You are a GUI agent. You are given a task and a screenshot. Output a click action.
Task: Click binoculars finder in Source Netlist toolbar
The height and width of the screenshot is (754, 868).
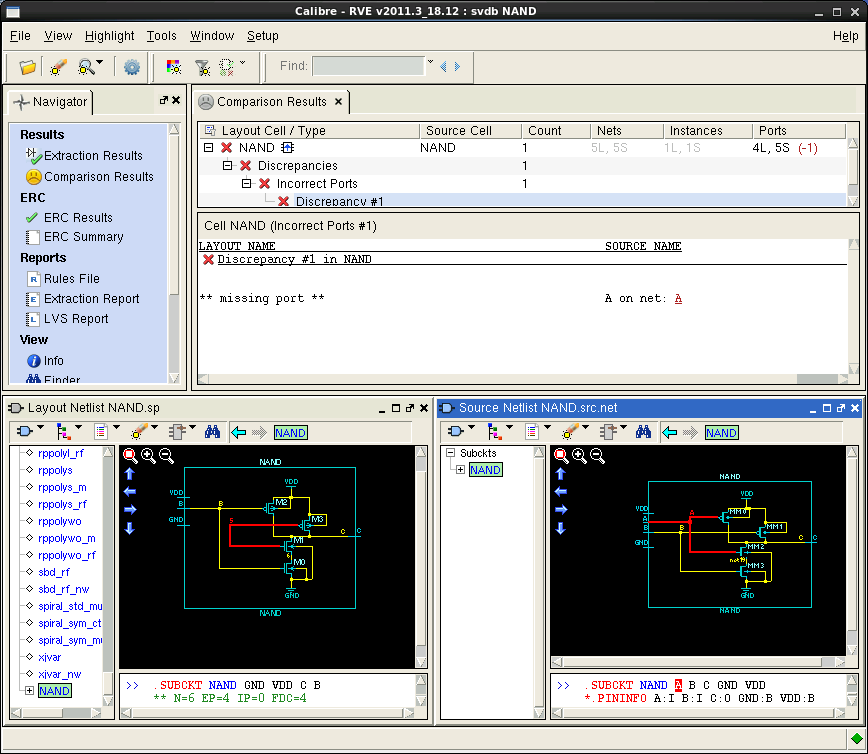point(643,432)
